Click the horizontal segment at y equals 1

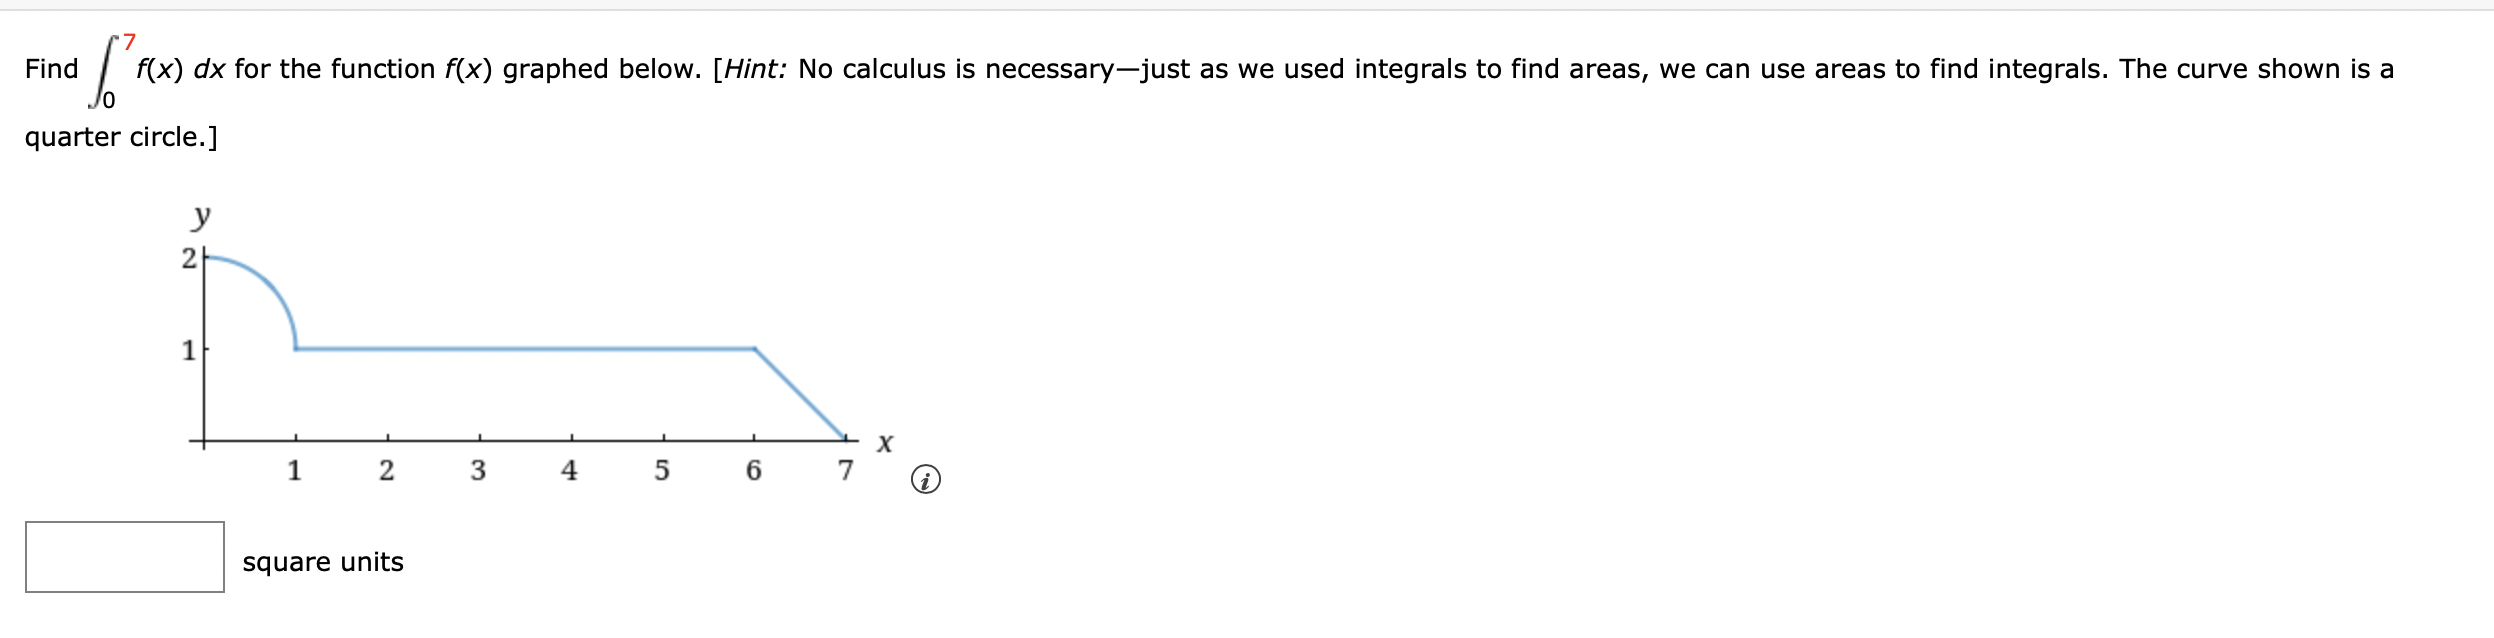coord(520,348)
